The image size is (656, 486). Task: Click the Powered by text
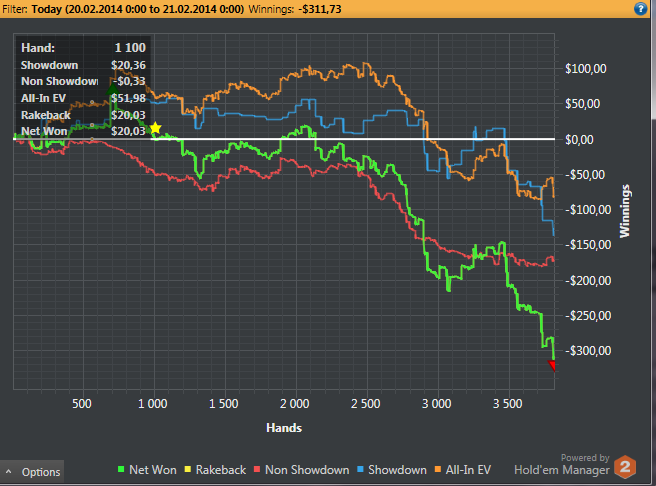(585, 458)
